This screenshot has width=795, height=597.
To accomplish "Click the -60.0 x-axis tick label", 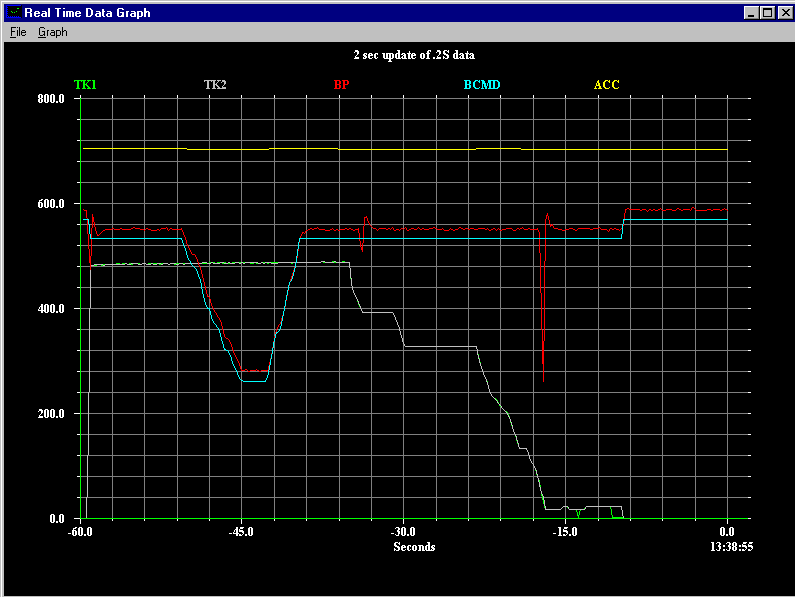I will 79,532.
